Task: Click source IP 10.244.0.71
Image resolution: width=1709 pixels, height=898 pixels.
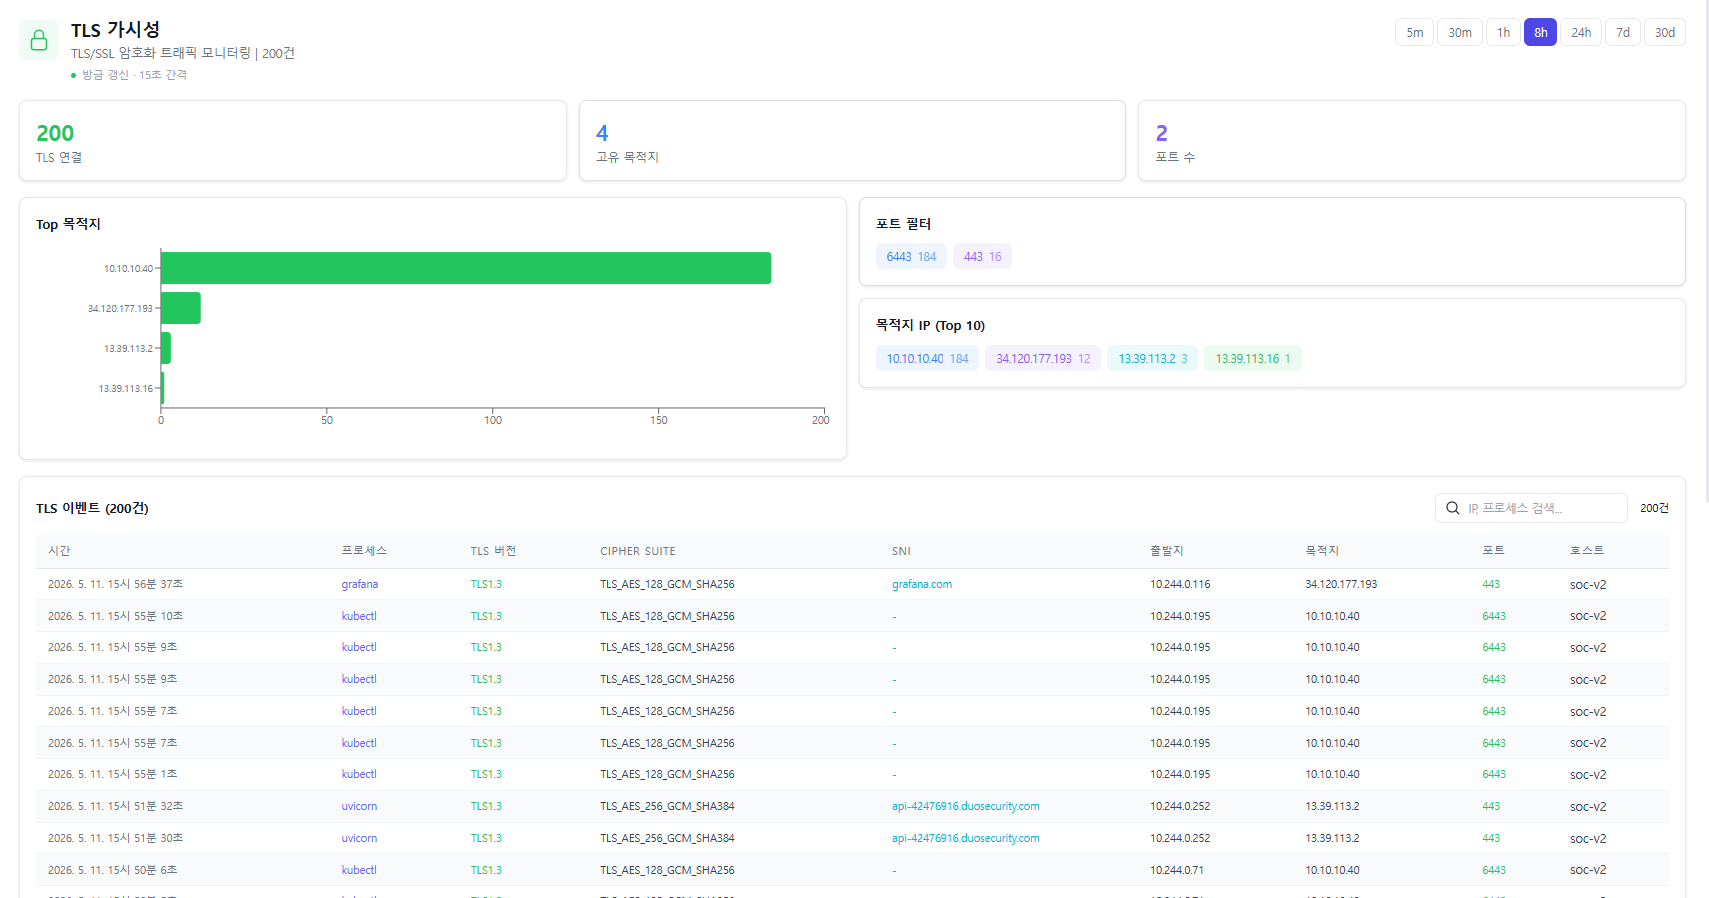Action: (x=1177, y=870)
